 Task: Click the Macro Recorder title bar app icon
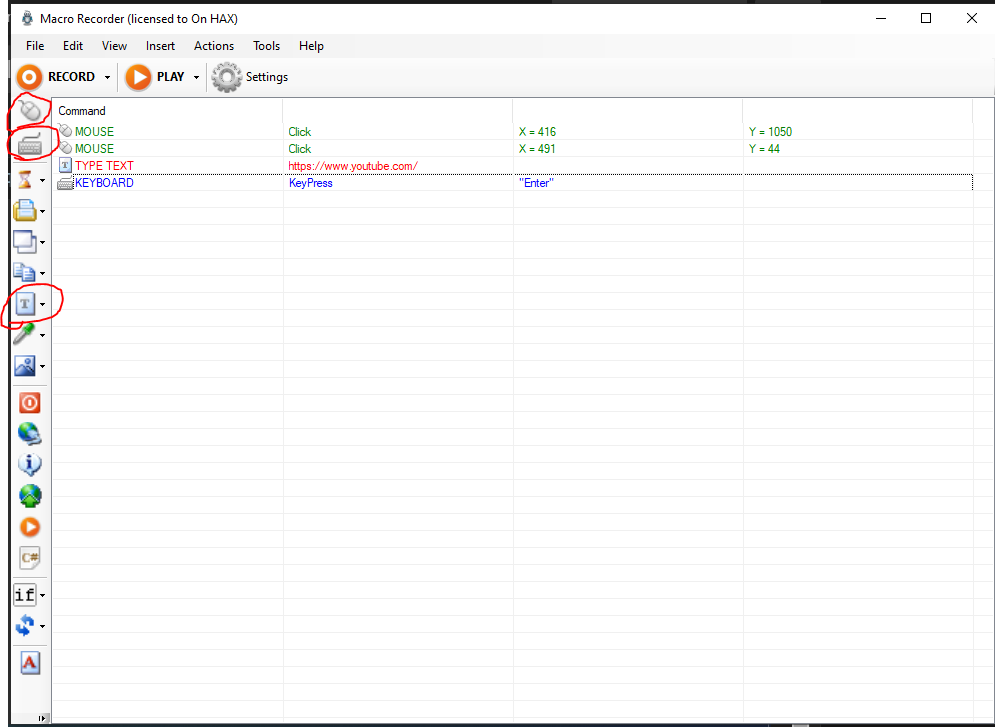click(27, 18)
